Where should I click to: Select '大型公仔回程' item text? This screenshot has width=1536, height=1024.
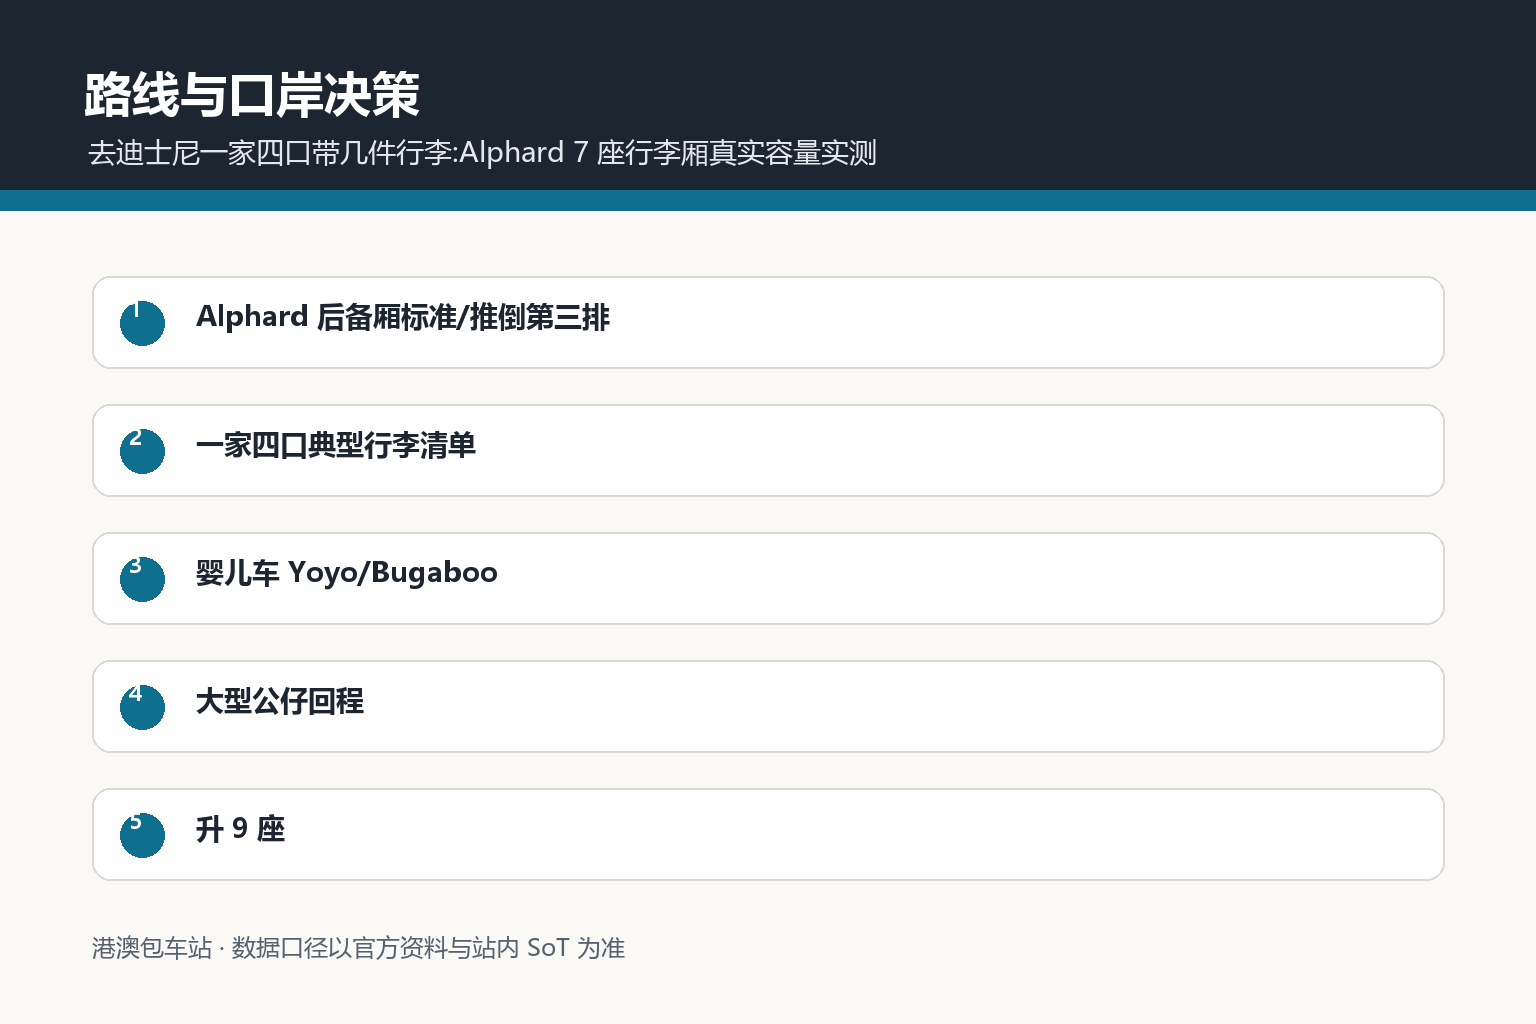pyautogui.click(x=280, y=701)
